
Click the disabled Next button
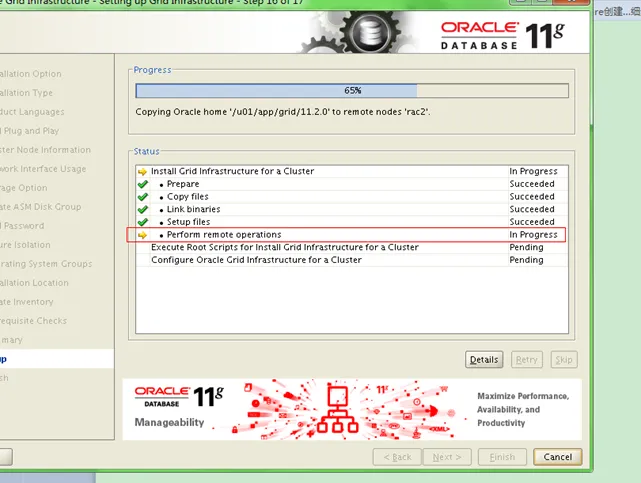coord(447,457)
